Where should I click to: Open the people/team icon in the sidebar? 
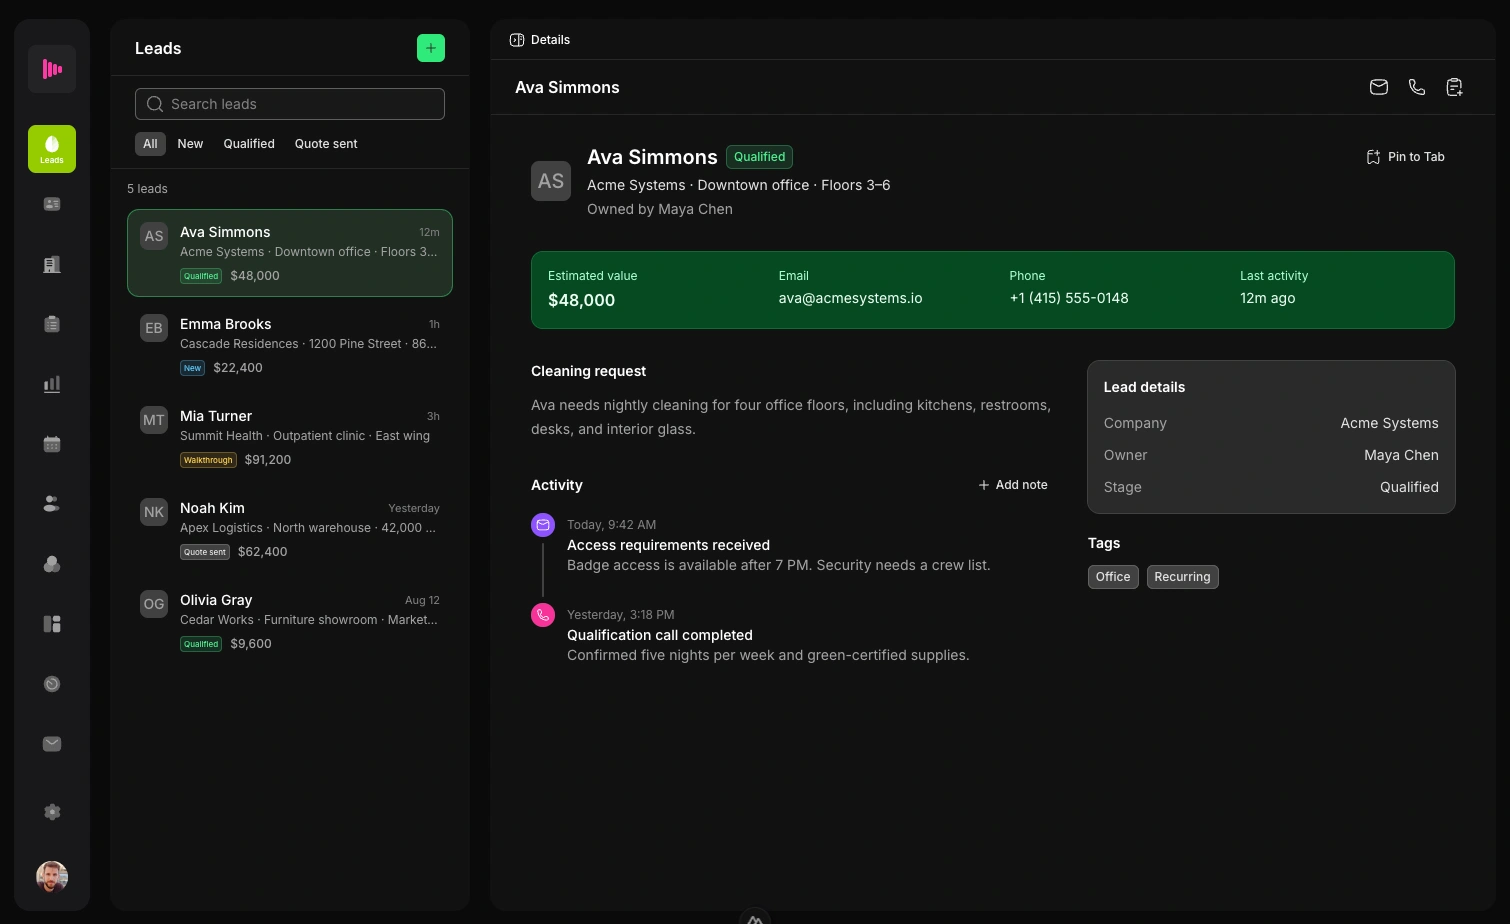[x=52, y=504]
